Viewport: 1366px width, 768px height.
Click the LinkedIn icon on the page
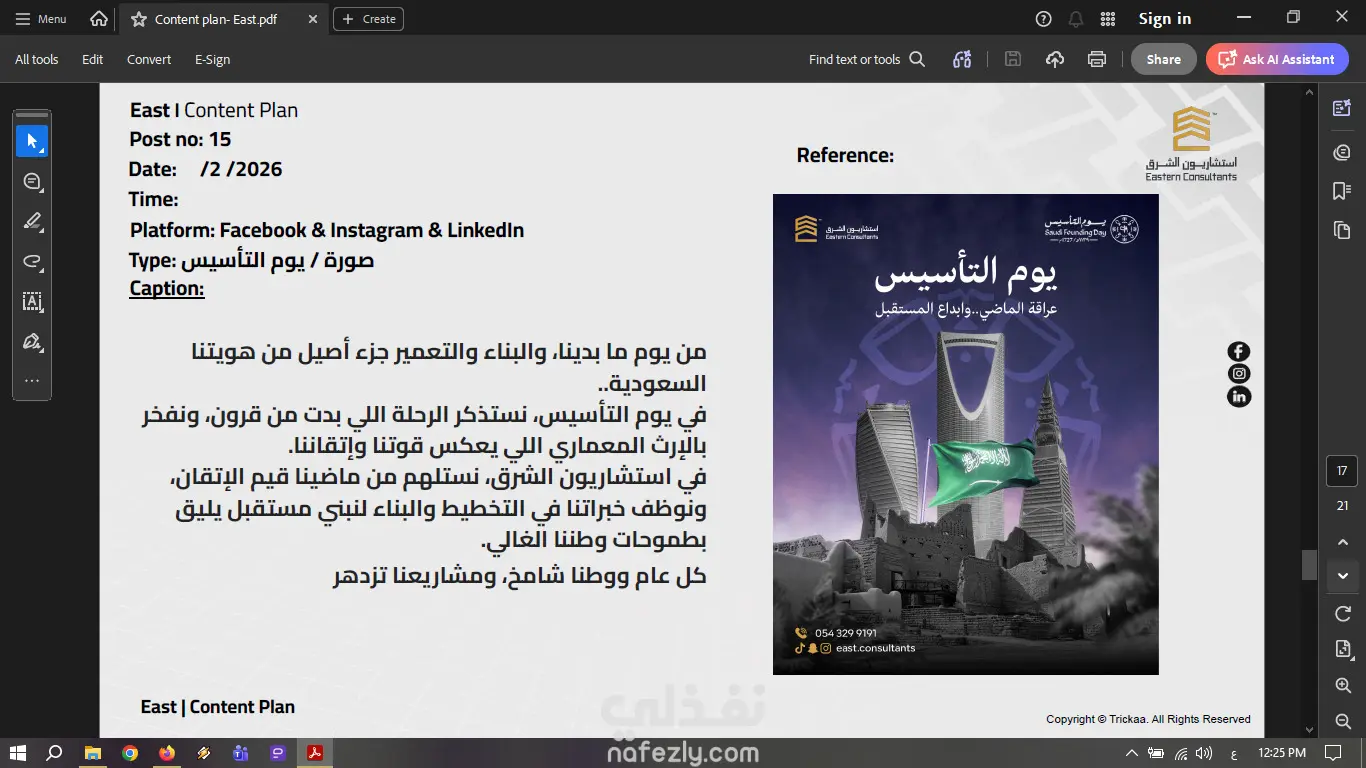click(1239, 397)
